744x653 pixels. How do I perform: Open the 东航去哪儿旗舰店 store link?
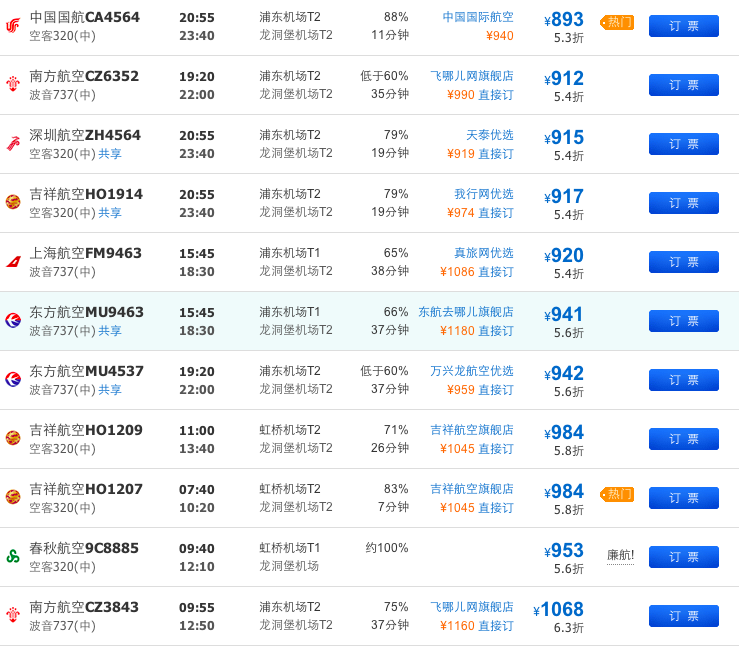(466, 312)
